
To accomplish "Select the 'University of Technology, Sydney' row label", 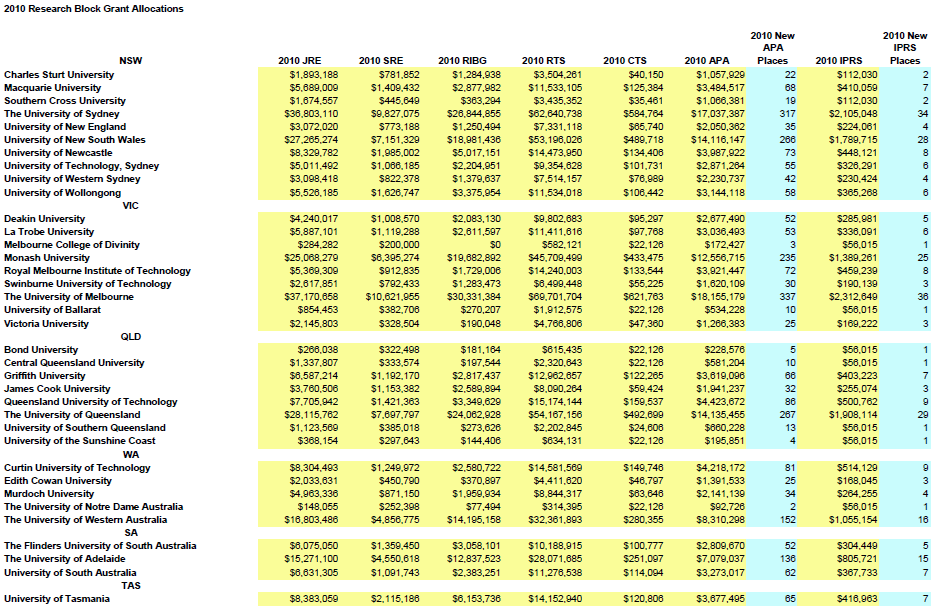I will tap(81, 166).
